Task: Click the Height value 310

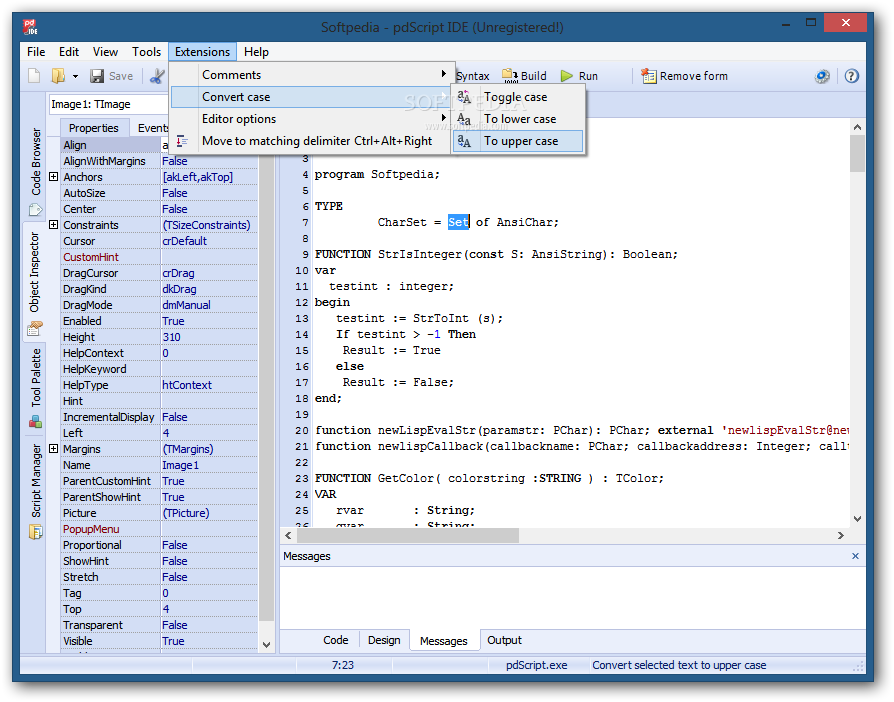Action: pos(209,337)
